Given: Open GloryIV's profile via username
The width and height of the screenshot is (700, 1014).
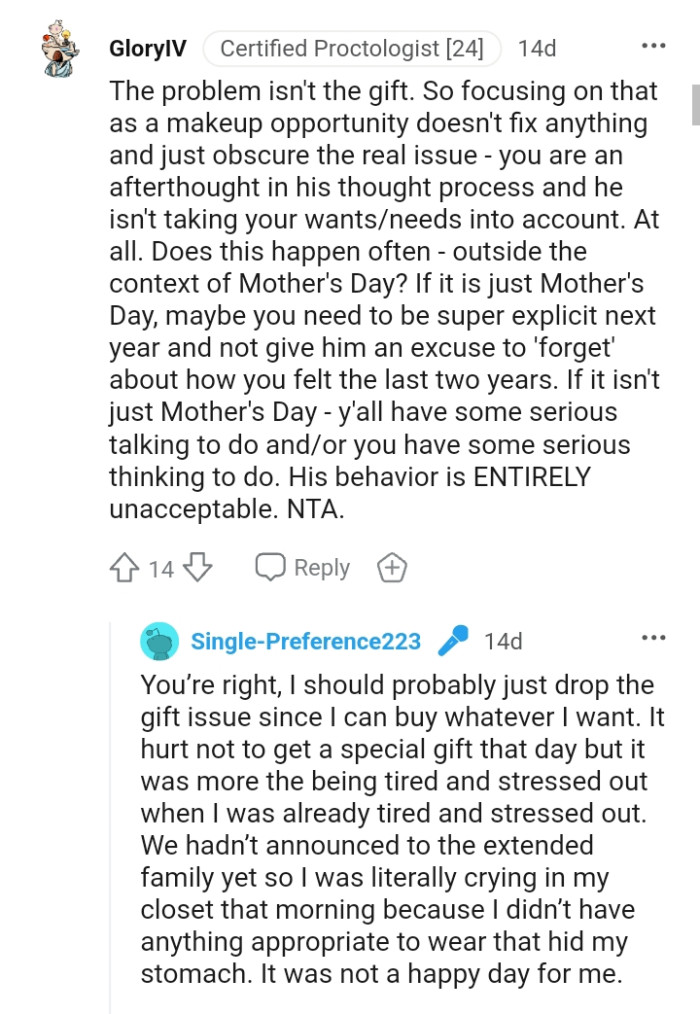Looking at the screenshot, I should 147,47.
